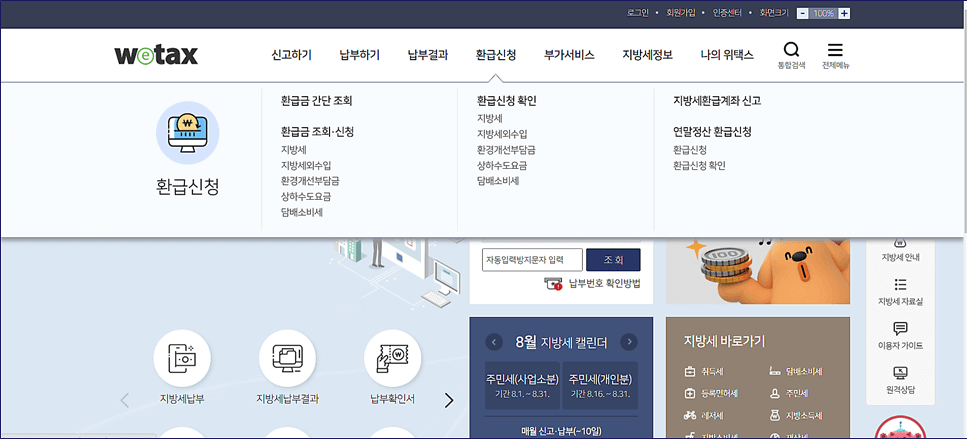Go to previous month in 지방세 캘린더

point(494,342)
